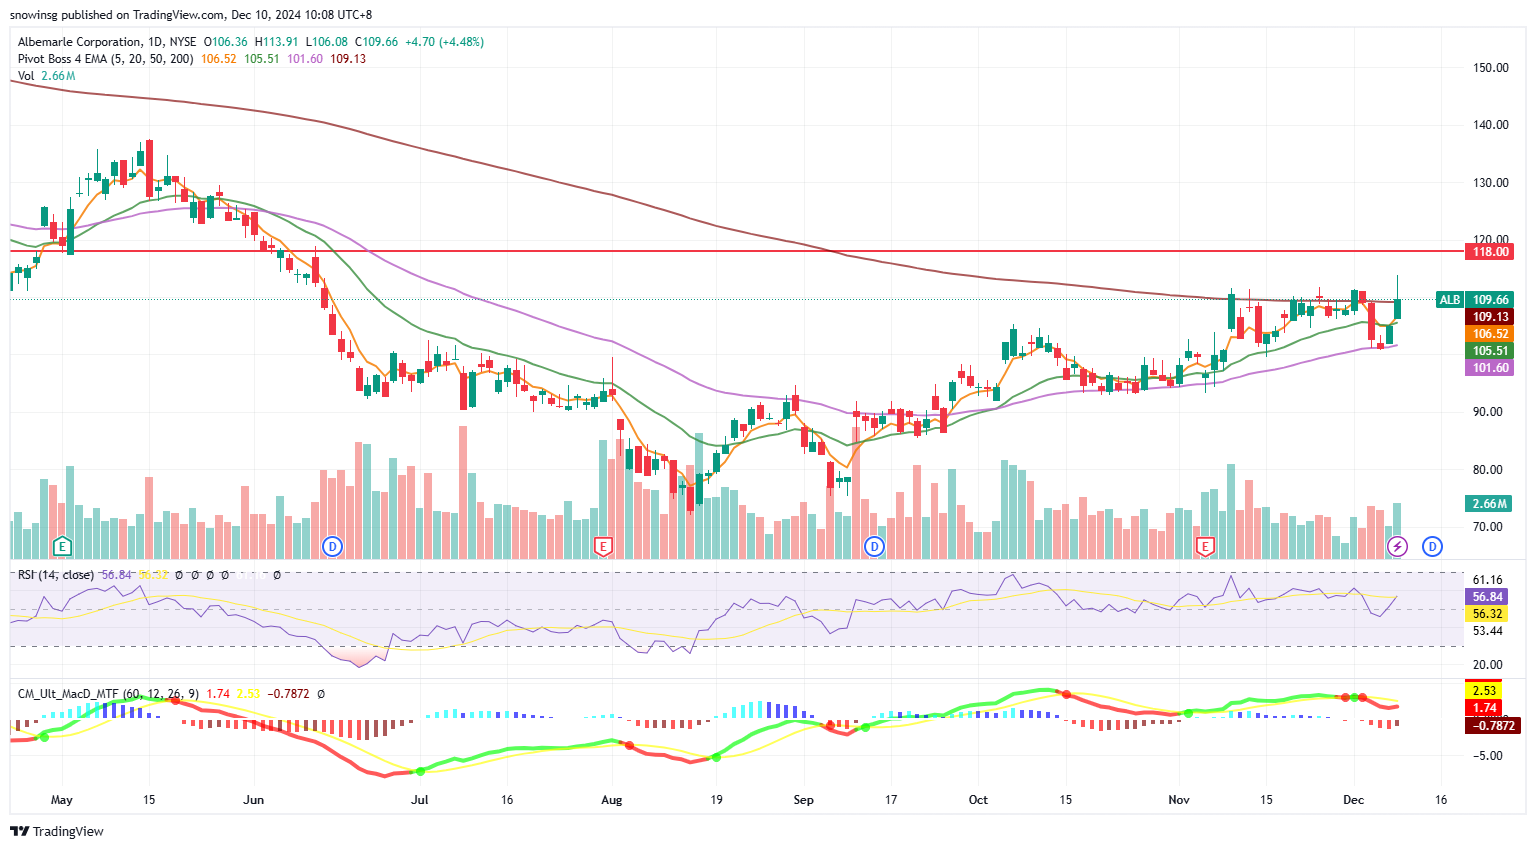
Task: Click the Jul label on time axis
Action: [x=420, y=800]
